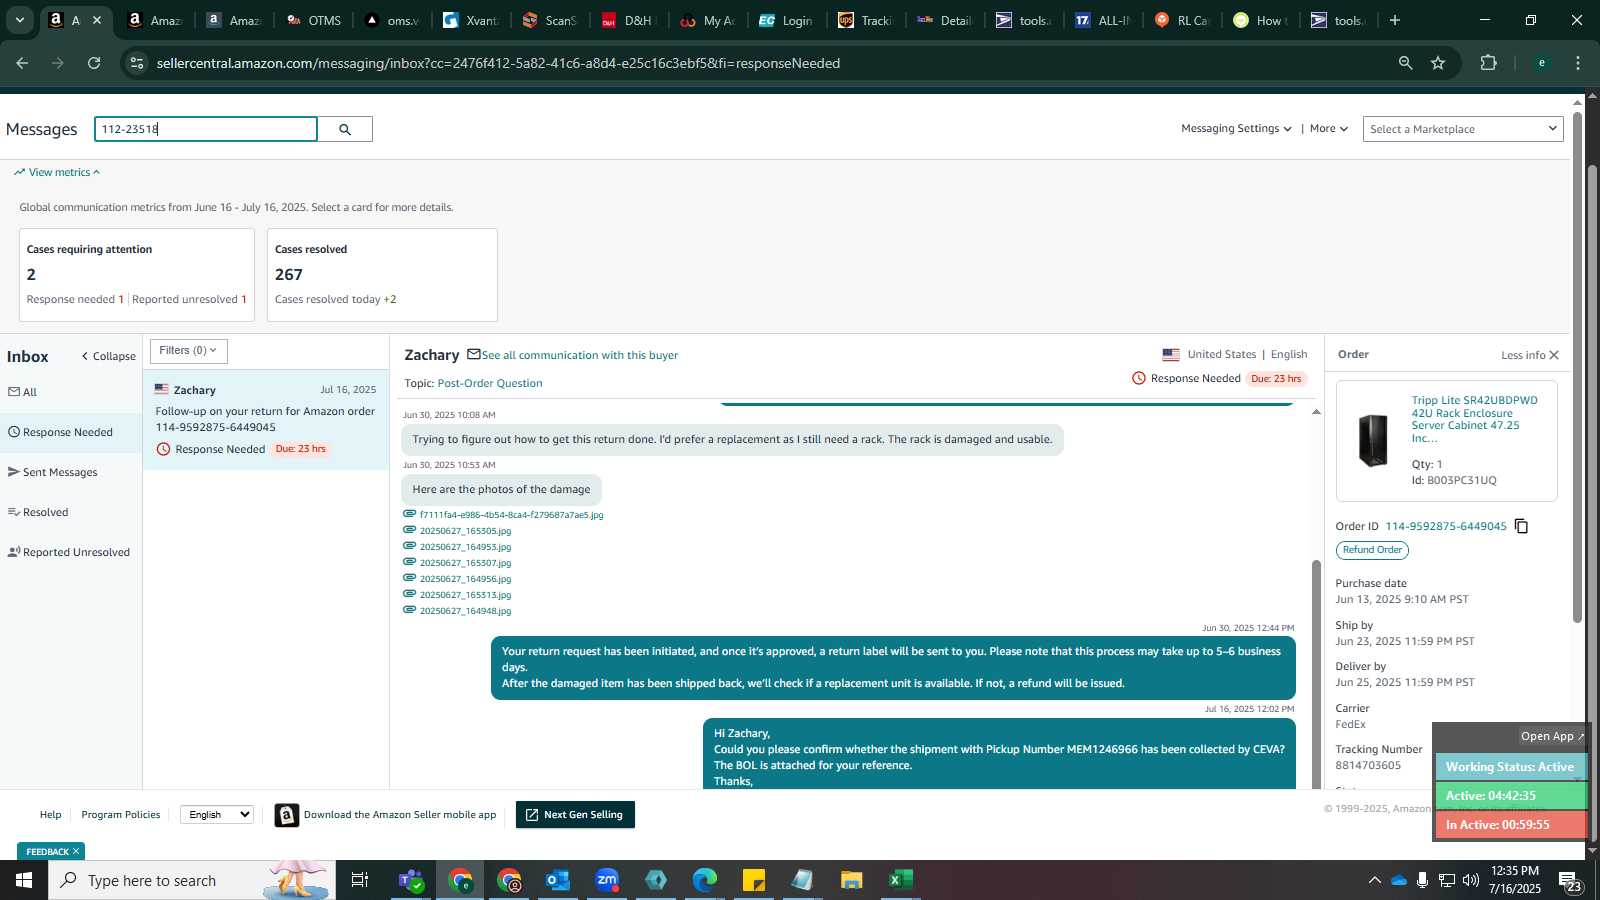Open the Cases requiring attention card
The height and width of the screenshot is (900, 1600).
tap(137, 275)
